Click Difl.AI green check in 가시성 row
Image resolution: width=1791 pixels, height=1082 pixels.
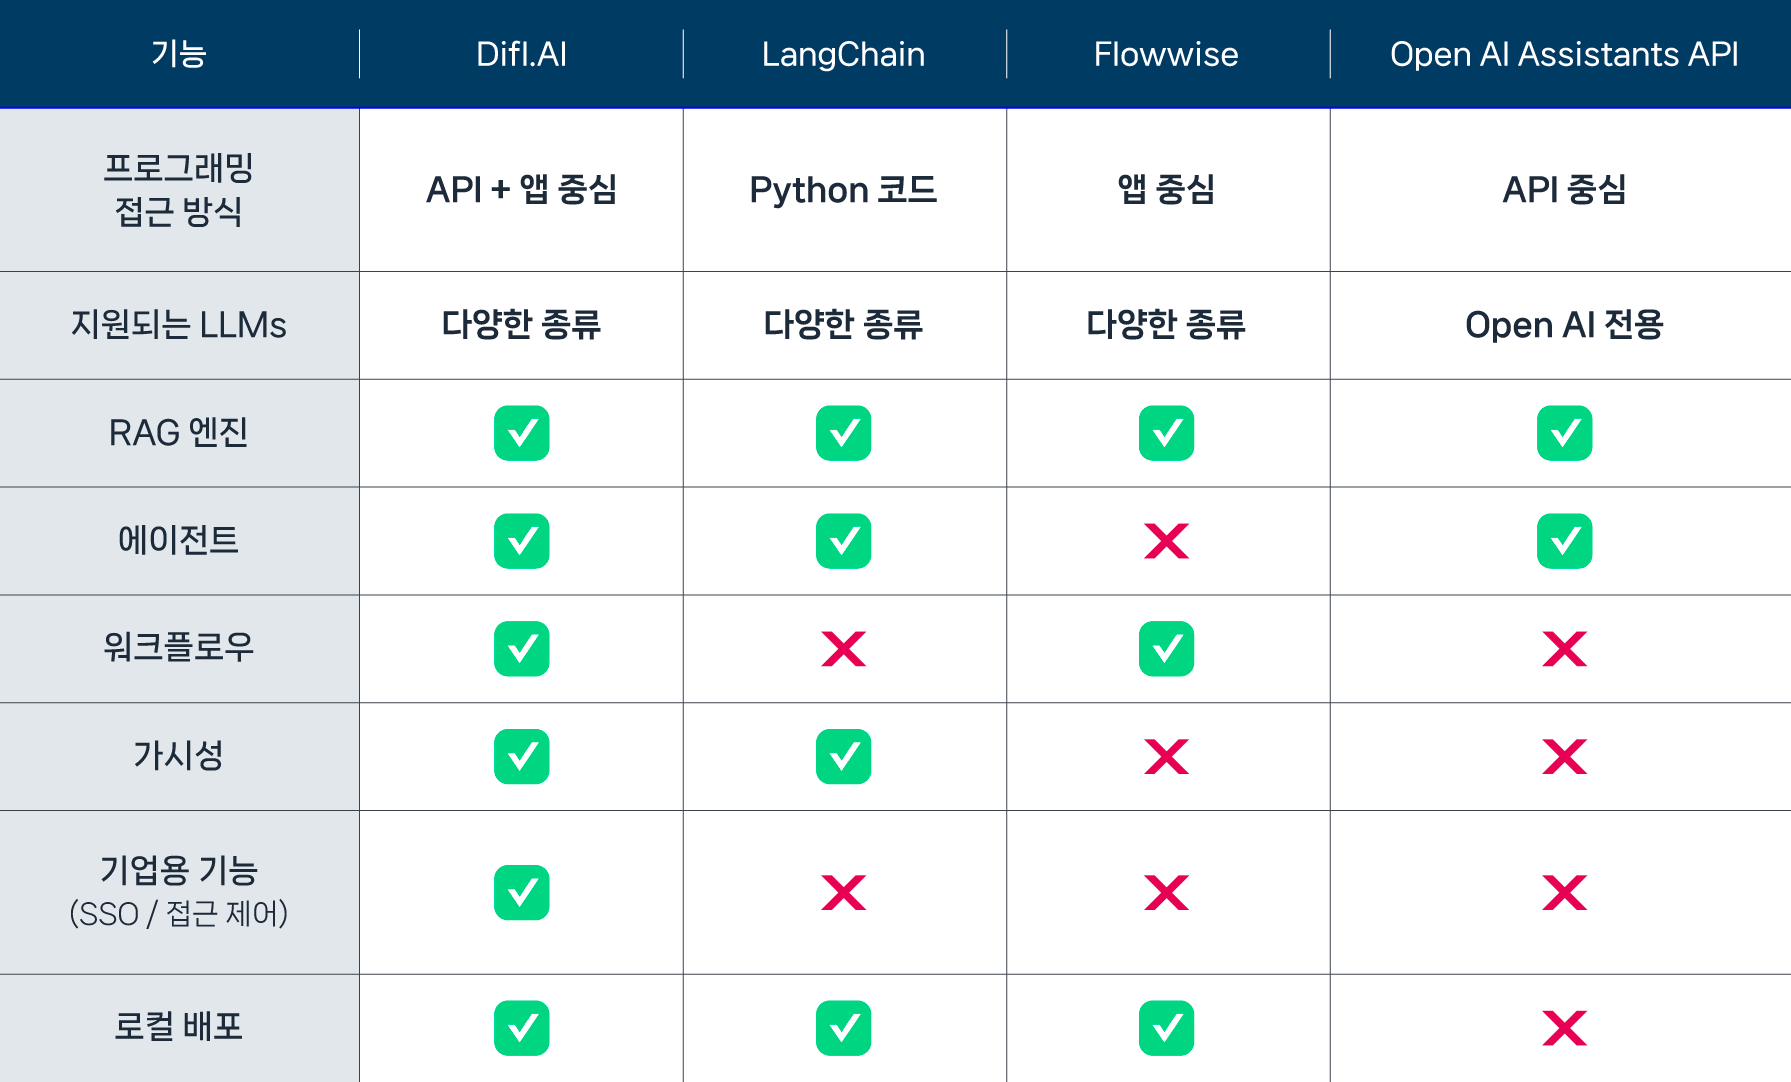(521, 757)
